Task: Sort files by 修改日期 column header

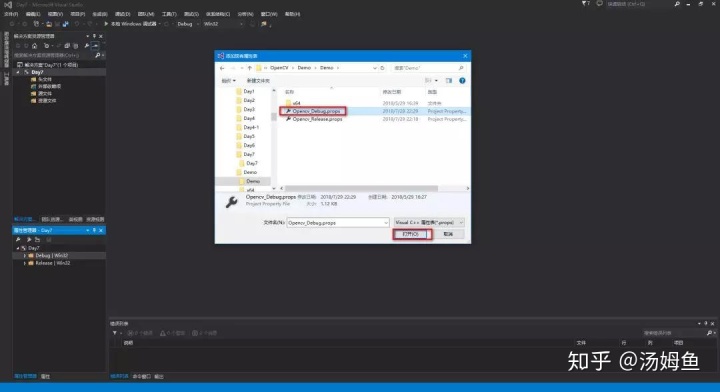Action: coord(392,92)
